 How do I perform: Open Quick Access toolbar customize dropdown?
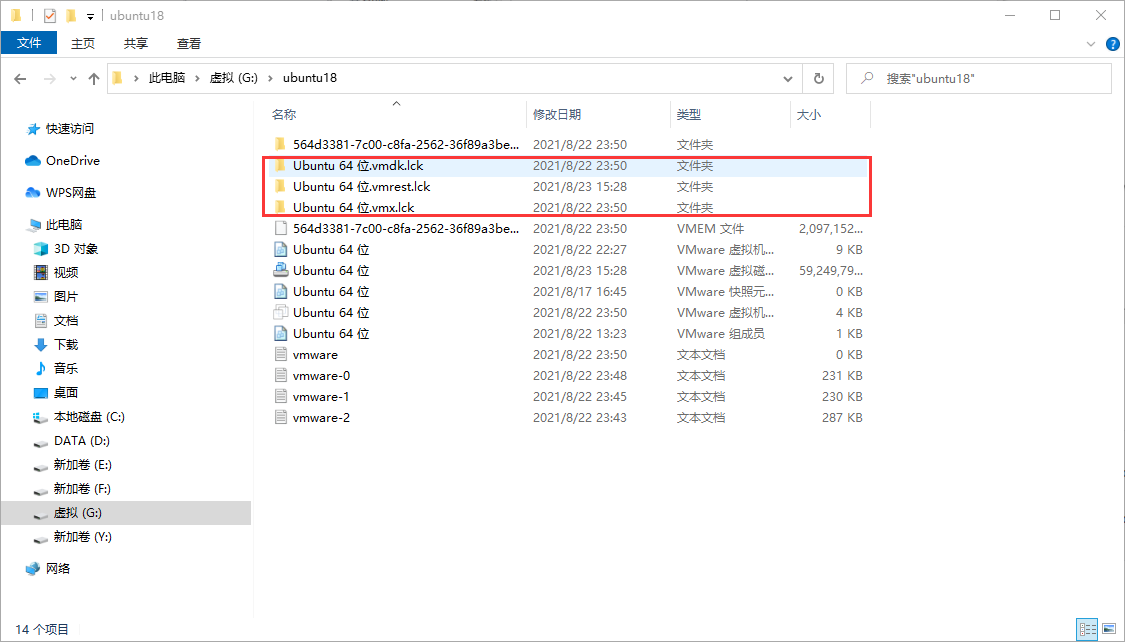(90, 16)
